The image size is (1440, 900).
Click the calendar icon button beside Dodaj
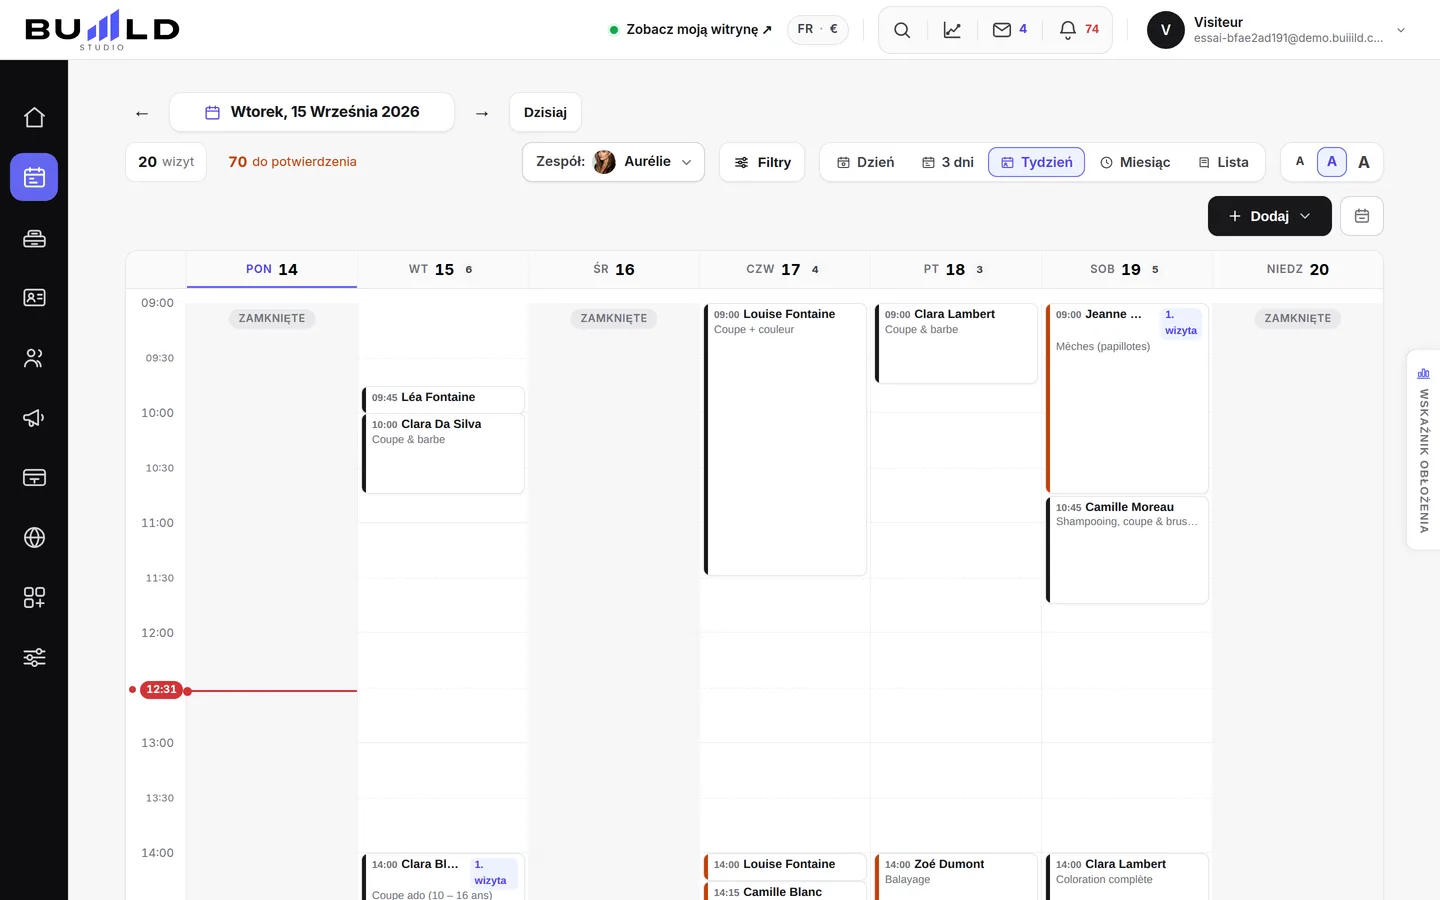pos(1362,216)
